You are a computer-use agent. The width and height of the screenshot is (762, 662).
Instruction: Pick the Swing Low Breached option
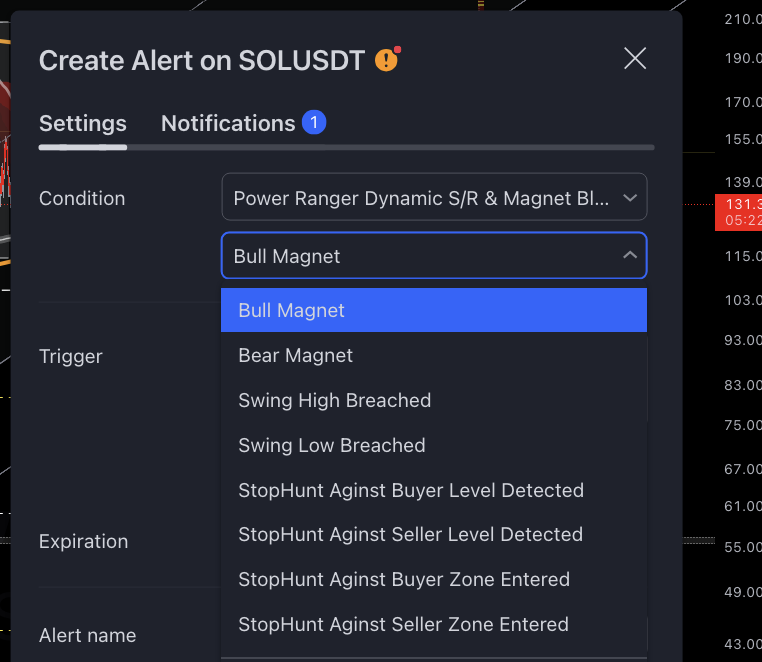click(x=331, y=445)
